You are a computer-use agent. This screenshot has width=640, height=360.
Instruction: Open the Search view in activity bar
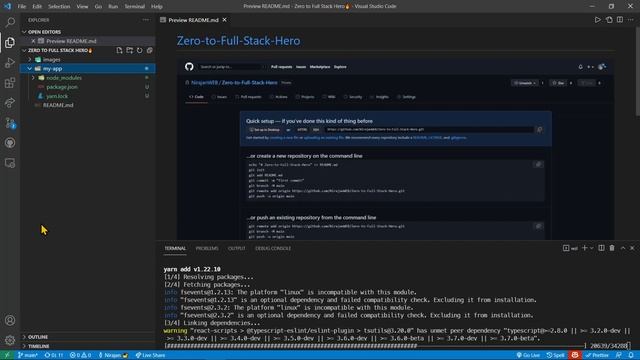click(x=10, y=22)
